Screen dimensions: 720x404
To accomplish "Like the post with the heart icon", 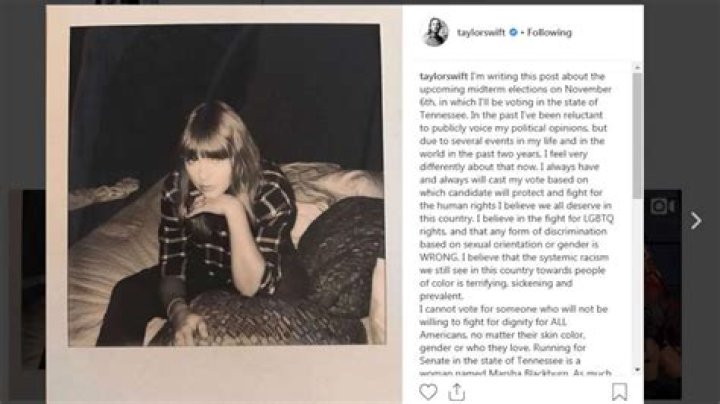I will pyautogui.click(x=428, y=392).
